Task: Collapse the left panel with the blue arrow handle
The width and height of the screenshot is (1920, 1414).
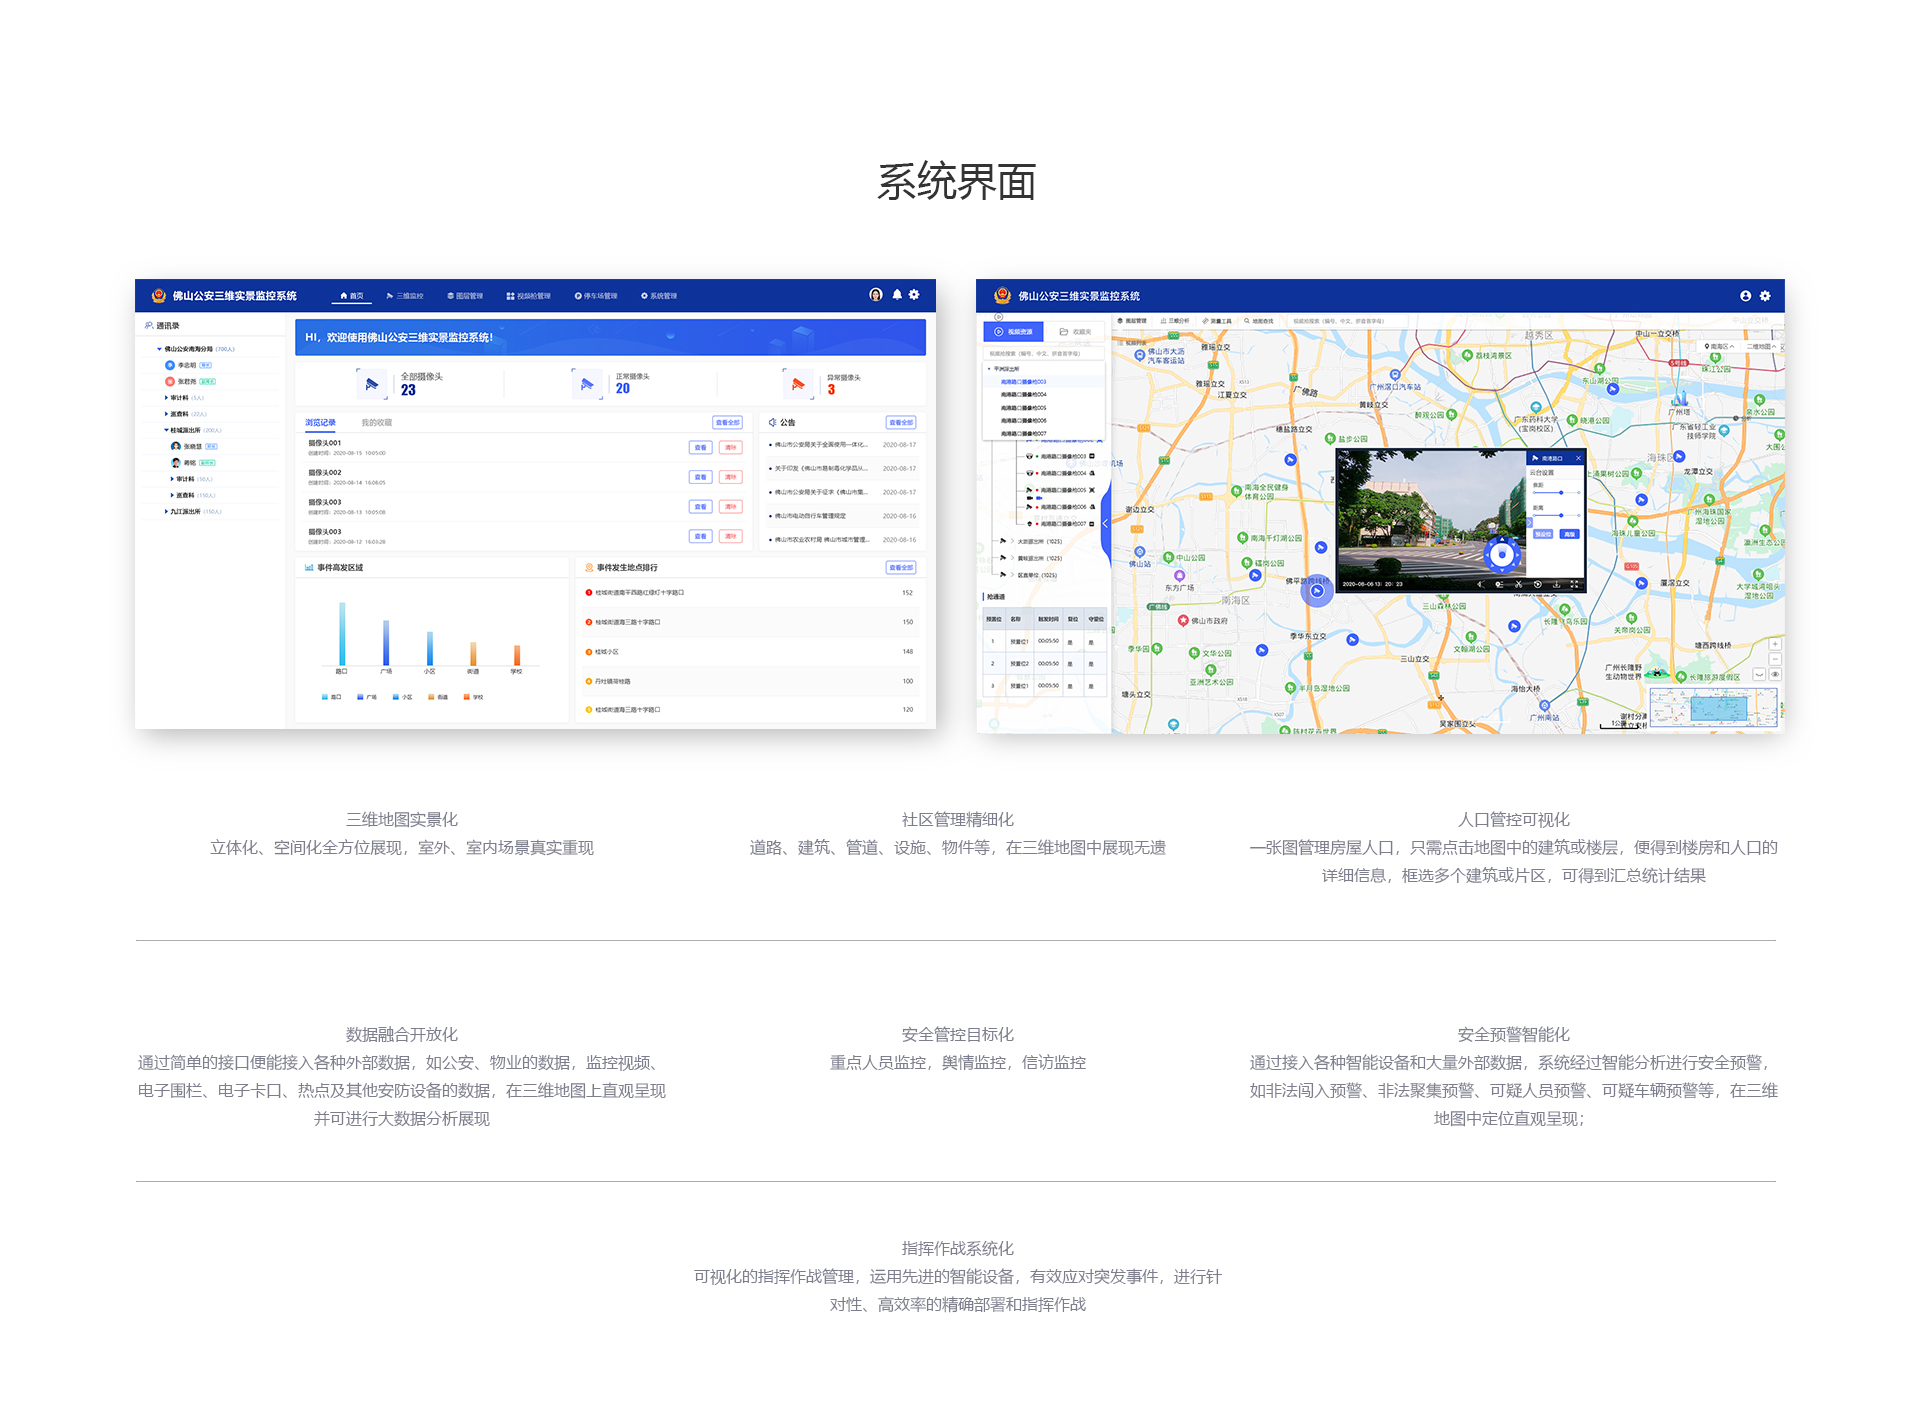Action: pyautogui.click(x=1105, y=523)
